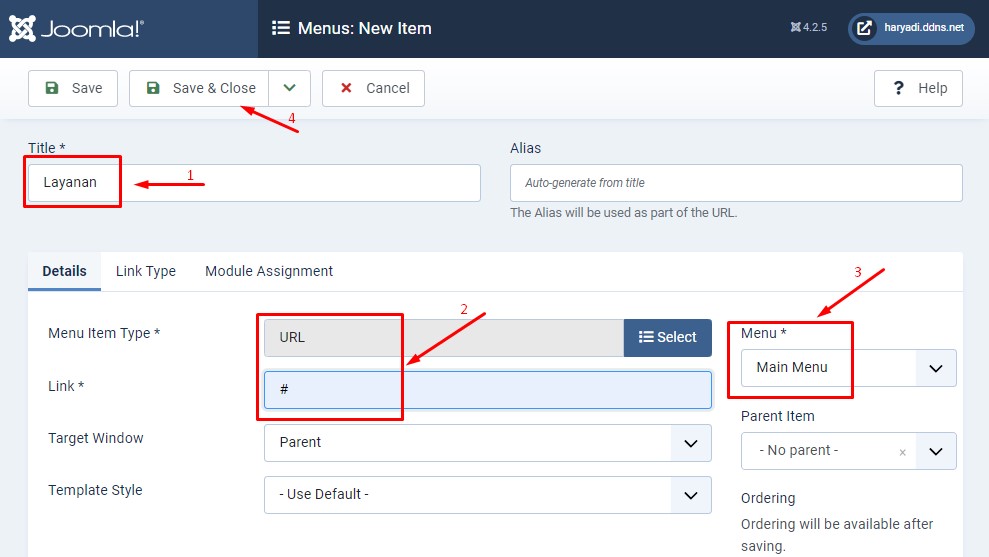
Task: Click the Alias input field
Action: [736, 183]
